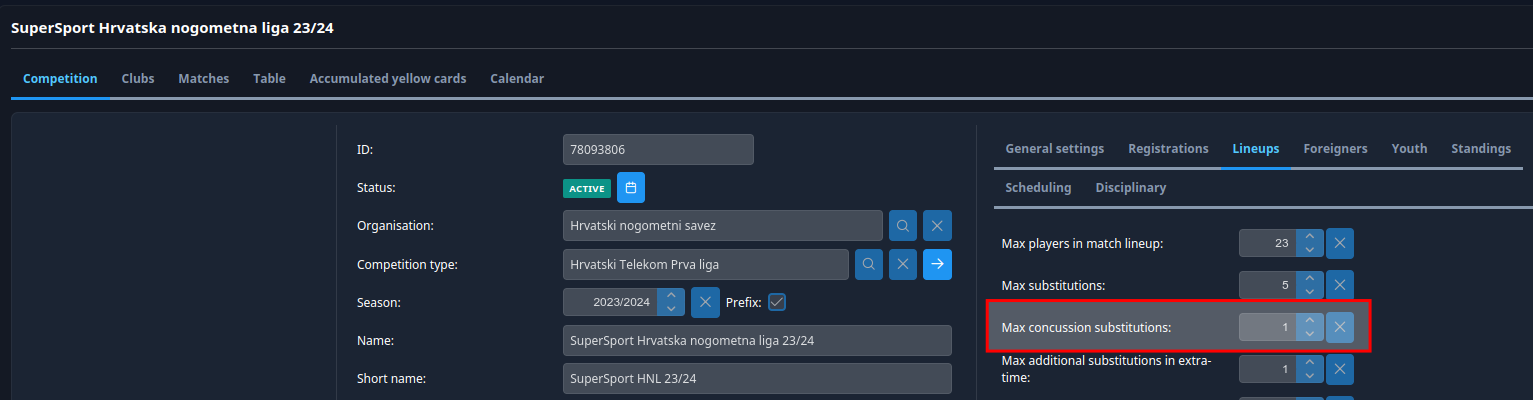Open the status calendar icon button
Image resolution: width=1533 pixels, height=400 pixels.
pos(630,188)
